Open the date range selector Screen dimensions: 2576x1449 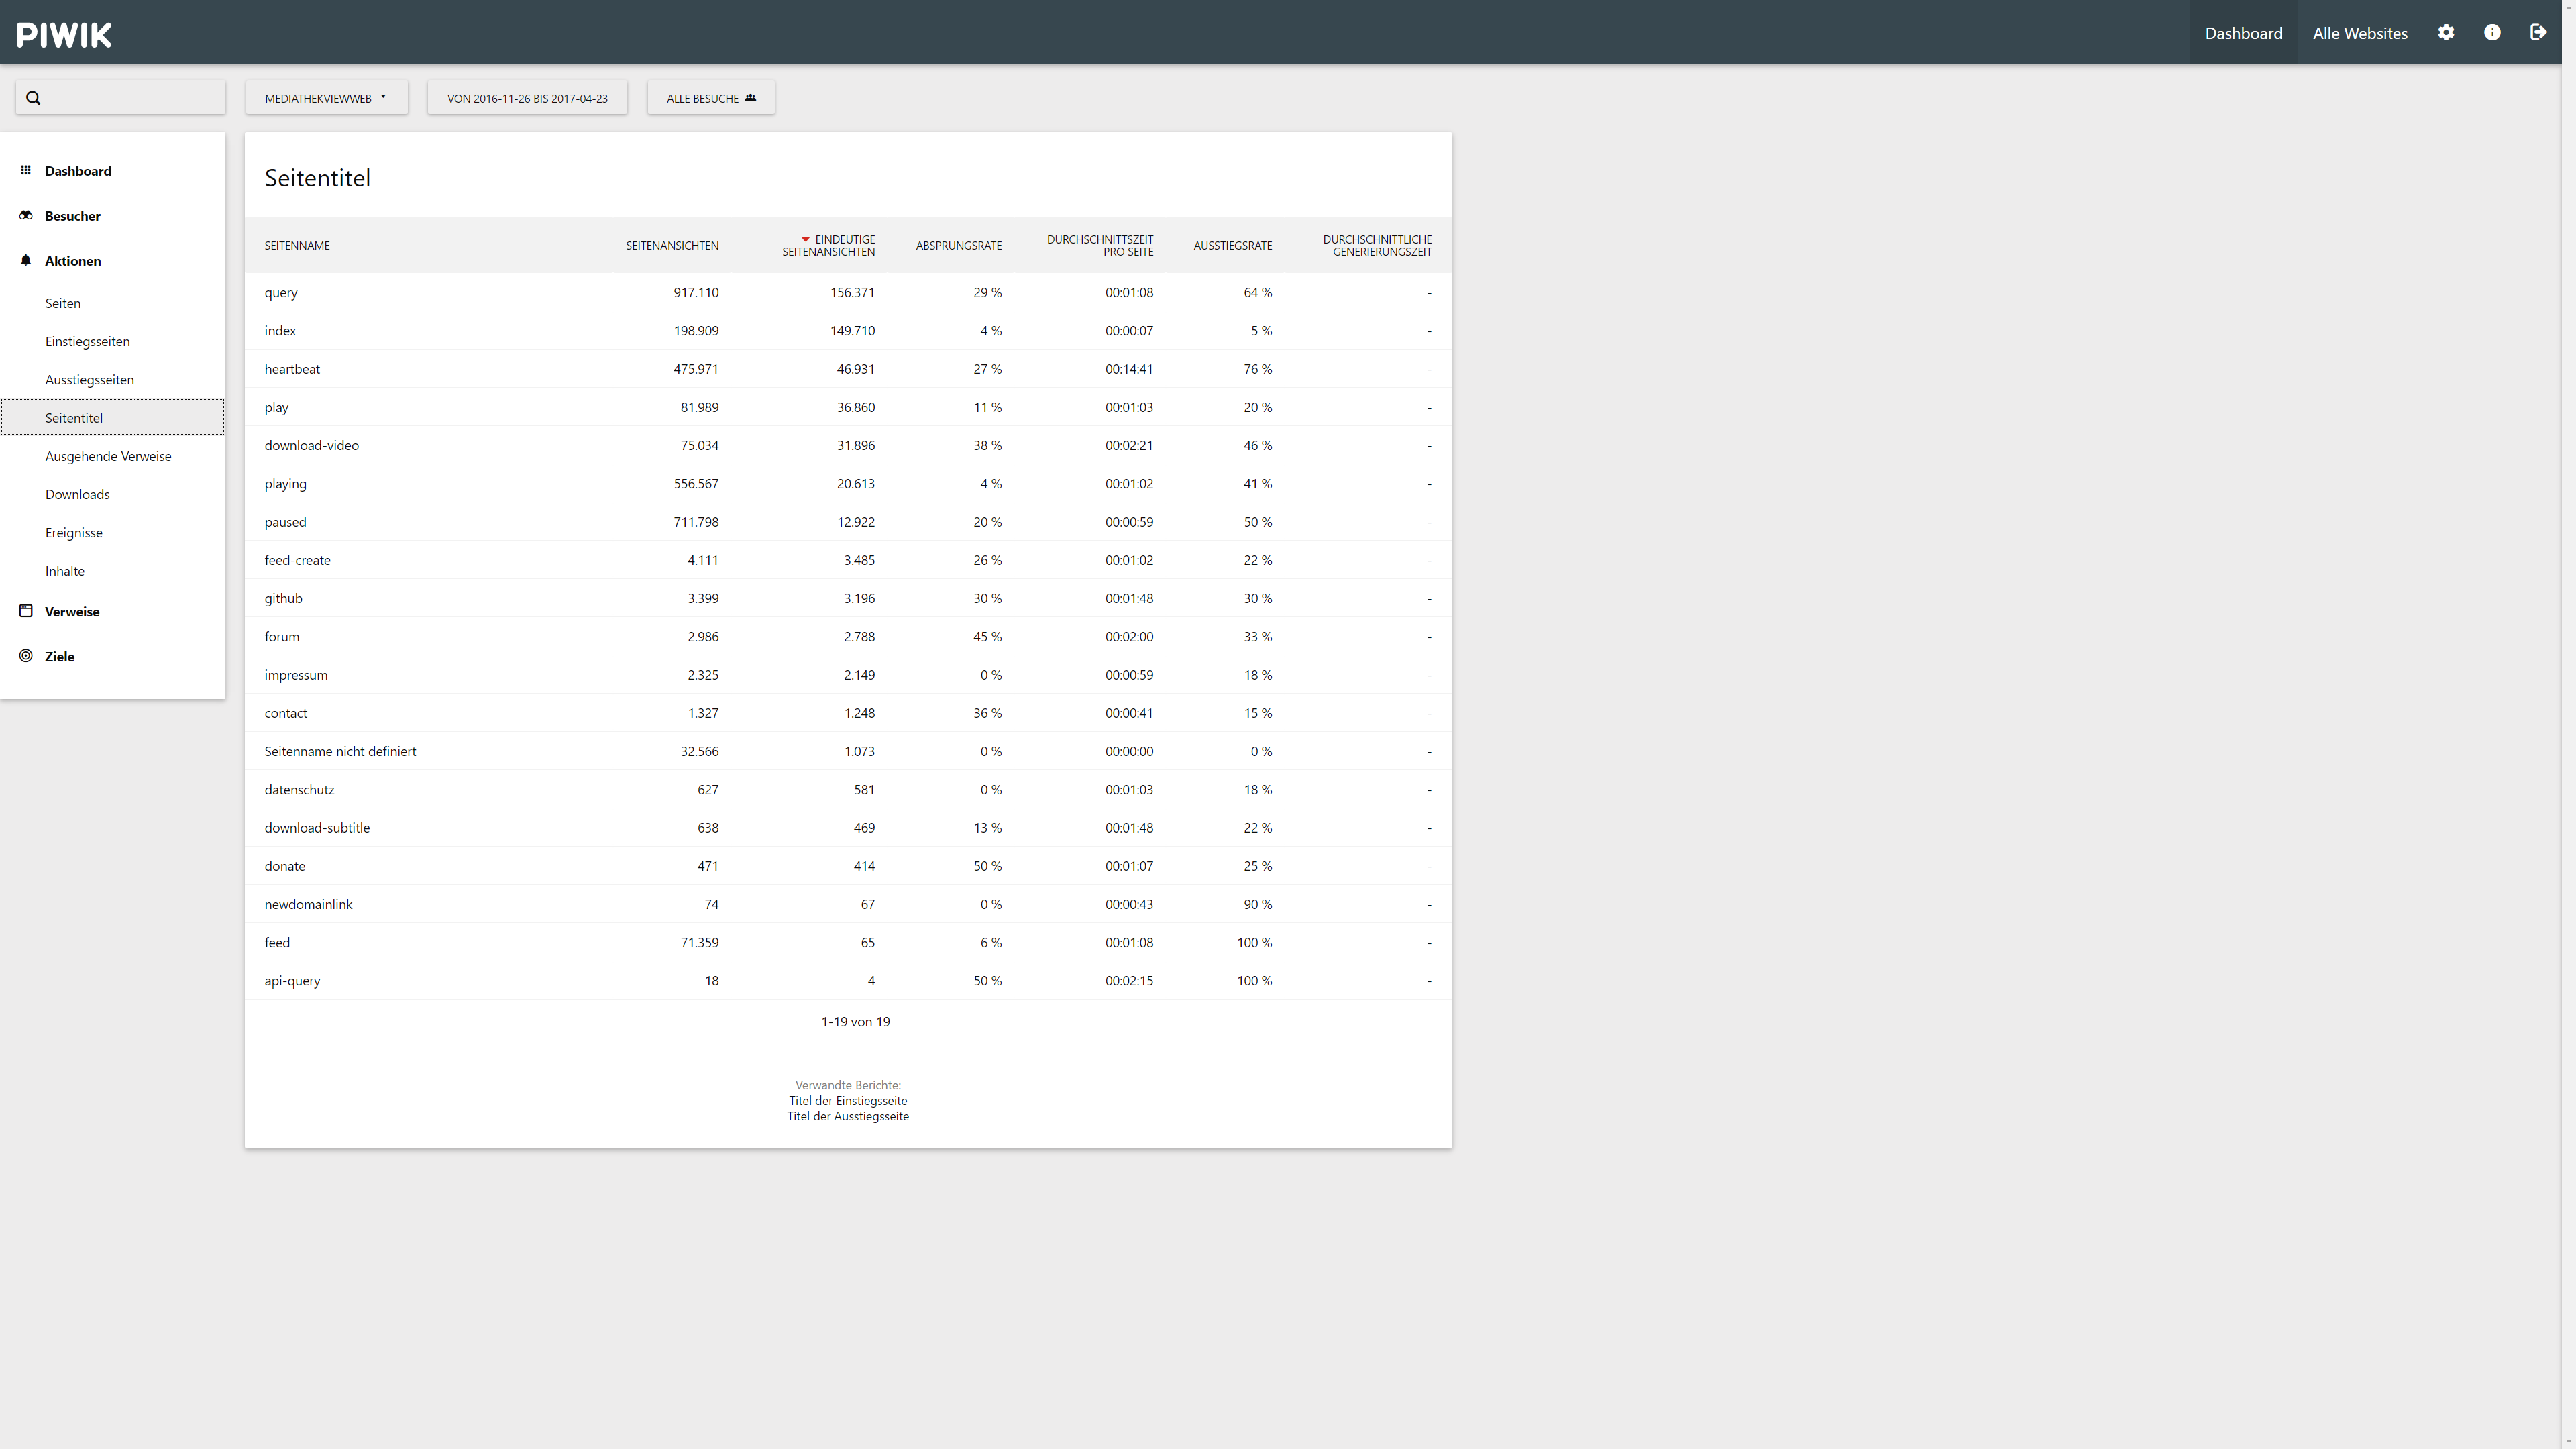coord(527,98)
